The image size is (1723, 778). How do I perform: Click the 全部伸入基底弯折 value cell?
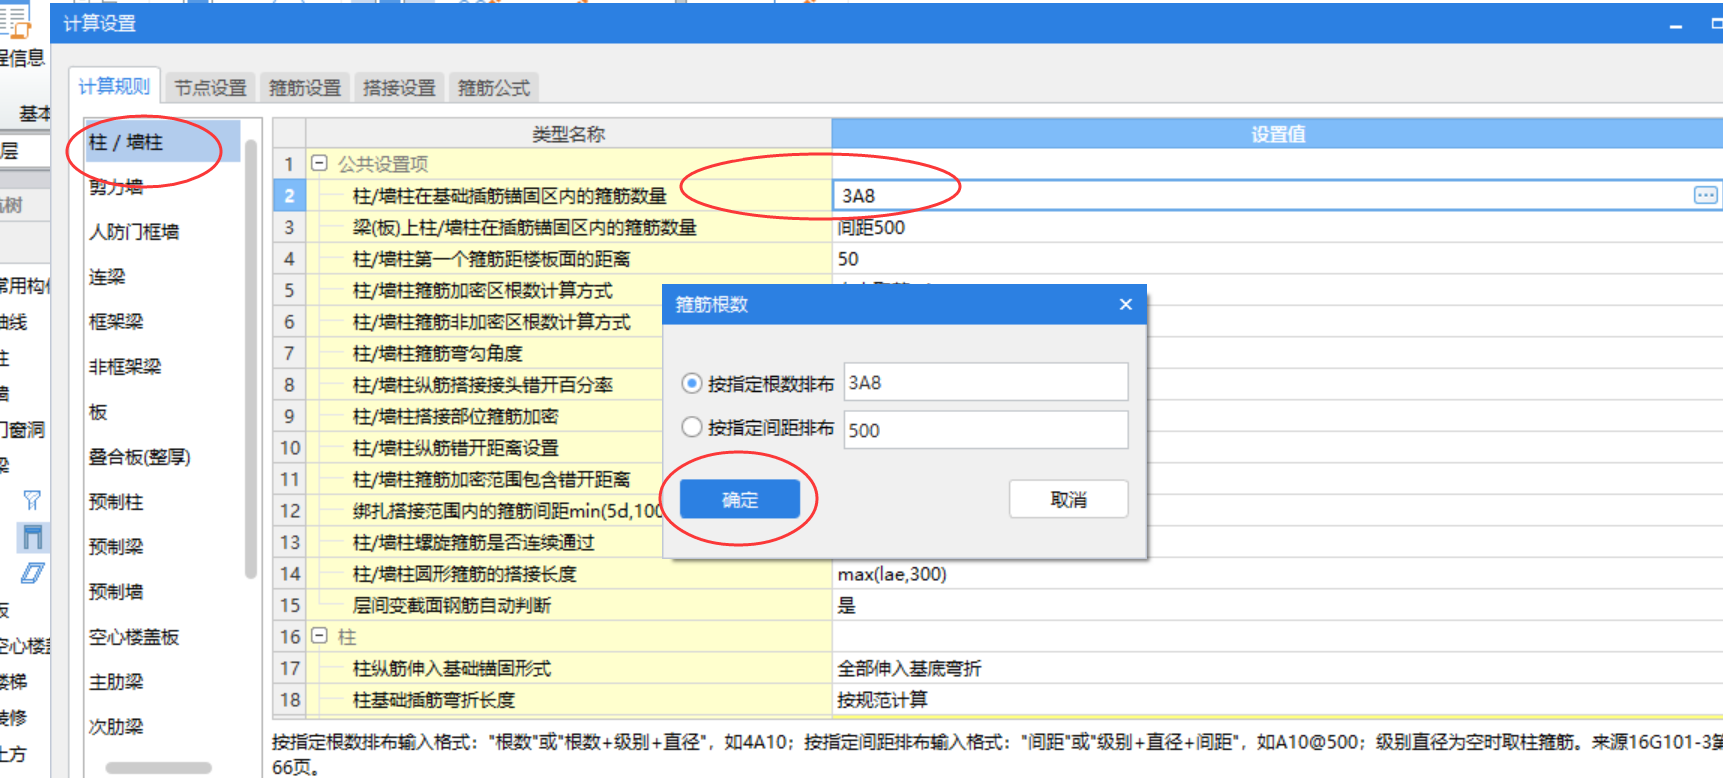pos(1277,668)
